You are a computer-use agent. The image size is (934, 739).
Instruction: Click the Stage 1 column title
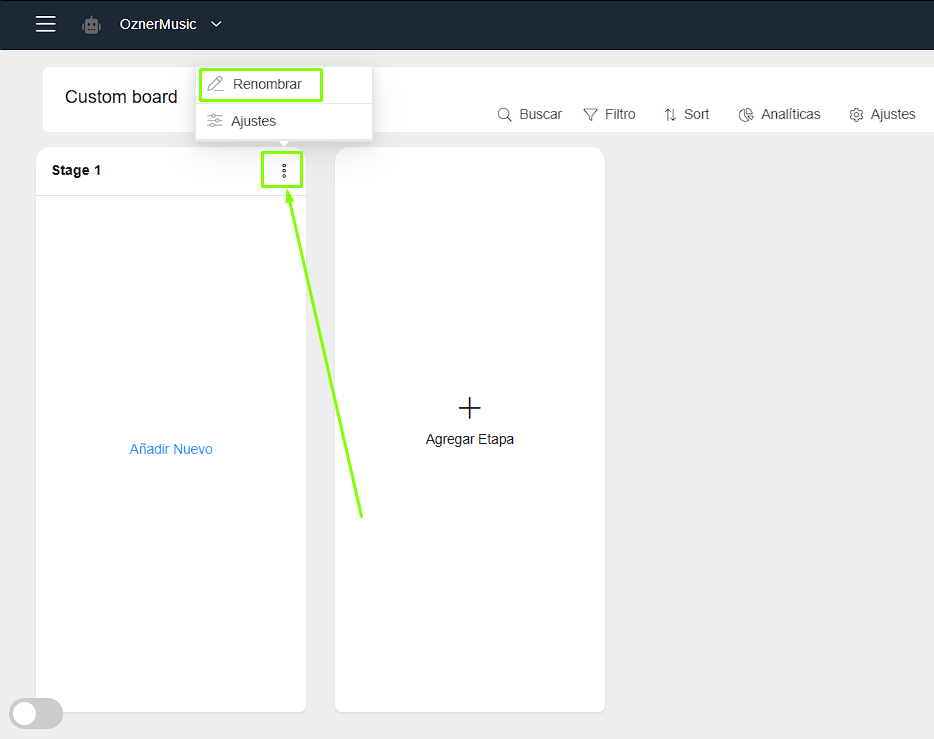[77, 171]
